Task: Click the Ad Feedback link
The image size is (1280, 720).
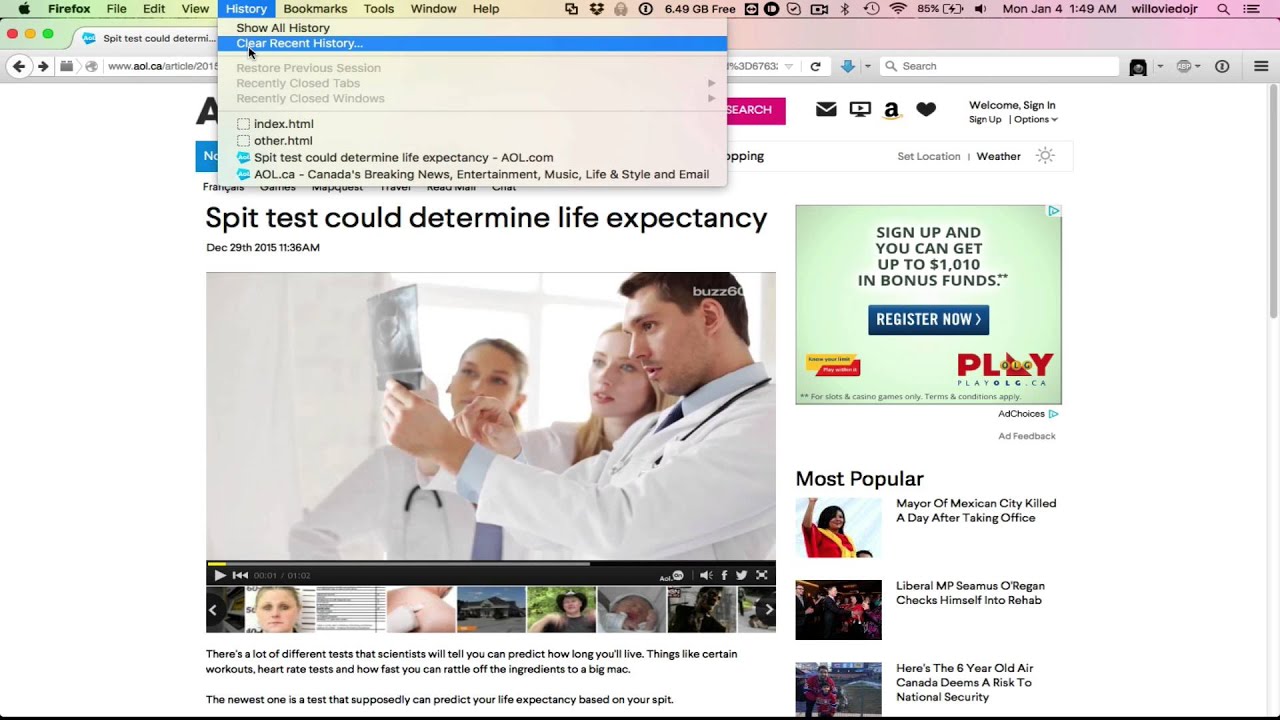Action: pos(1026,436)
